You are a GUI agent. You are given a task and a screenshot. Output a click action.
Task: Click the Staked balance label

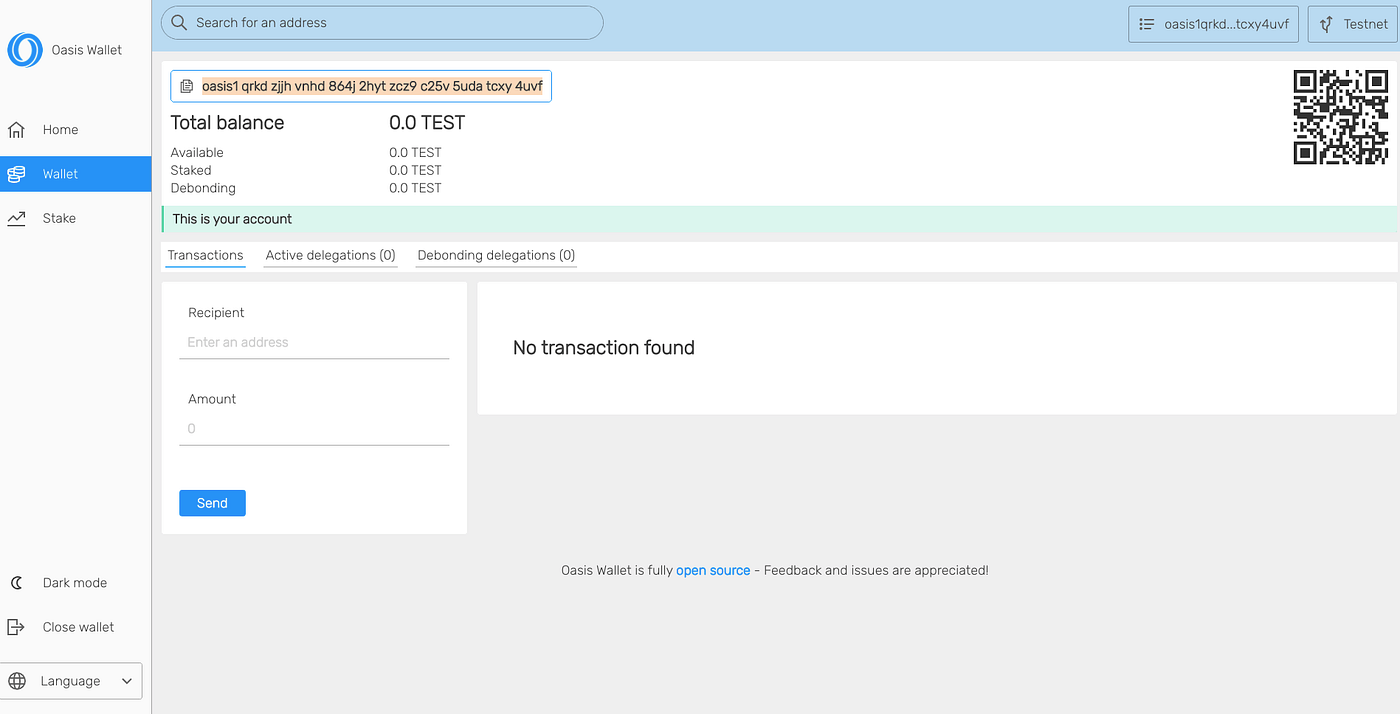(191, 171)
